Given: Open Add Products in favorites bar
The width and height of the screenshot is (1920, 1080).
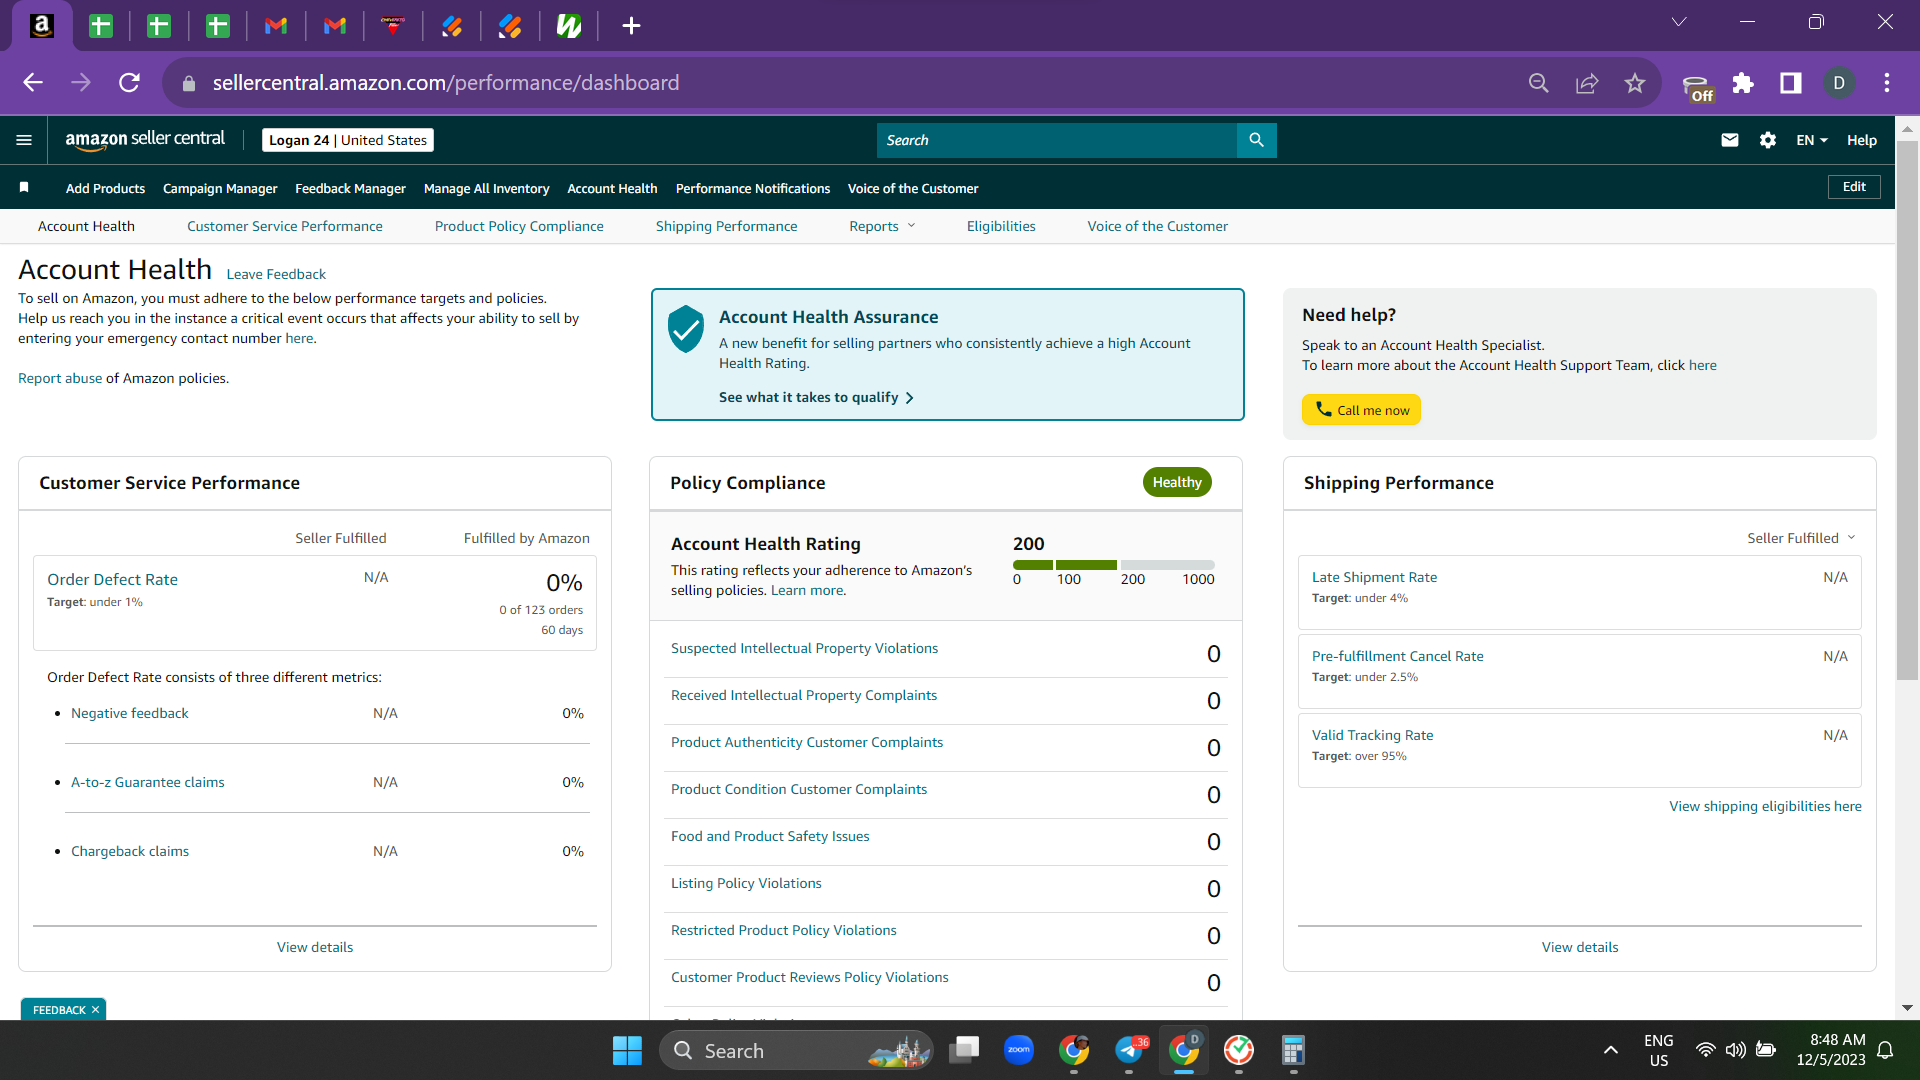Looking at the screenshot, I should pyautogui.click(x=105, y=188).
